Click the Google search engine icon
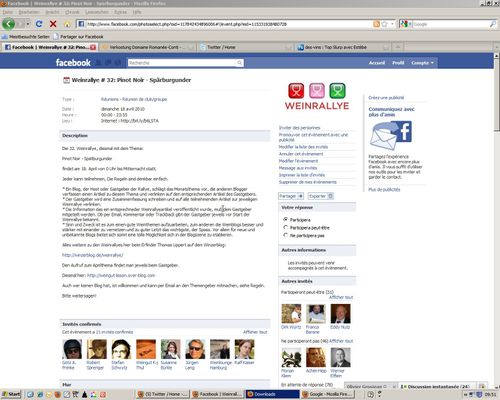This screenshot has height=400, width=500. click(x=403, y=24)
